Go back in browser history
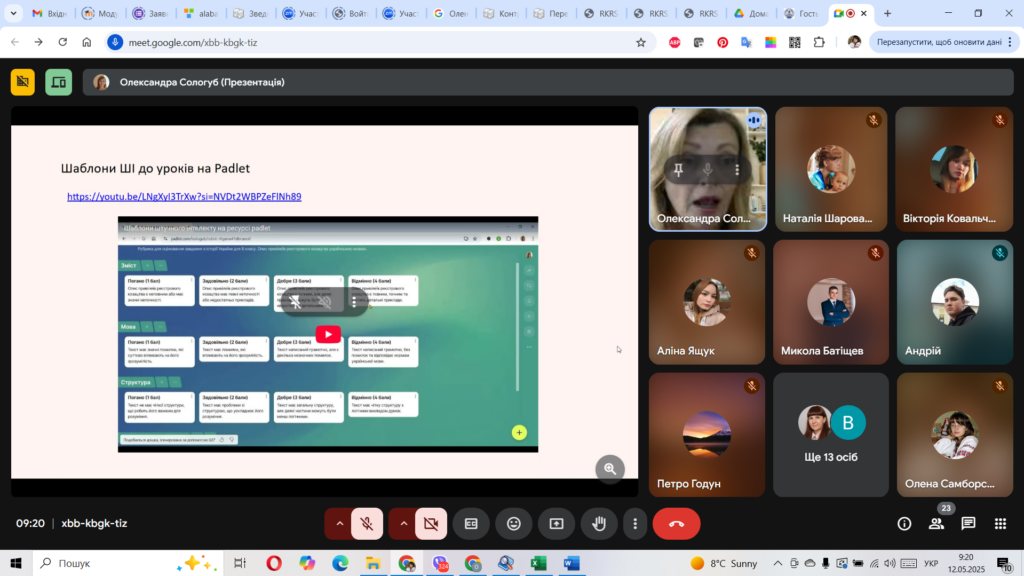 tap(14, 42)
